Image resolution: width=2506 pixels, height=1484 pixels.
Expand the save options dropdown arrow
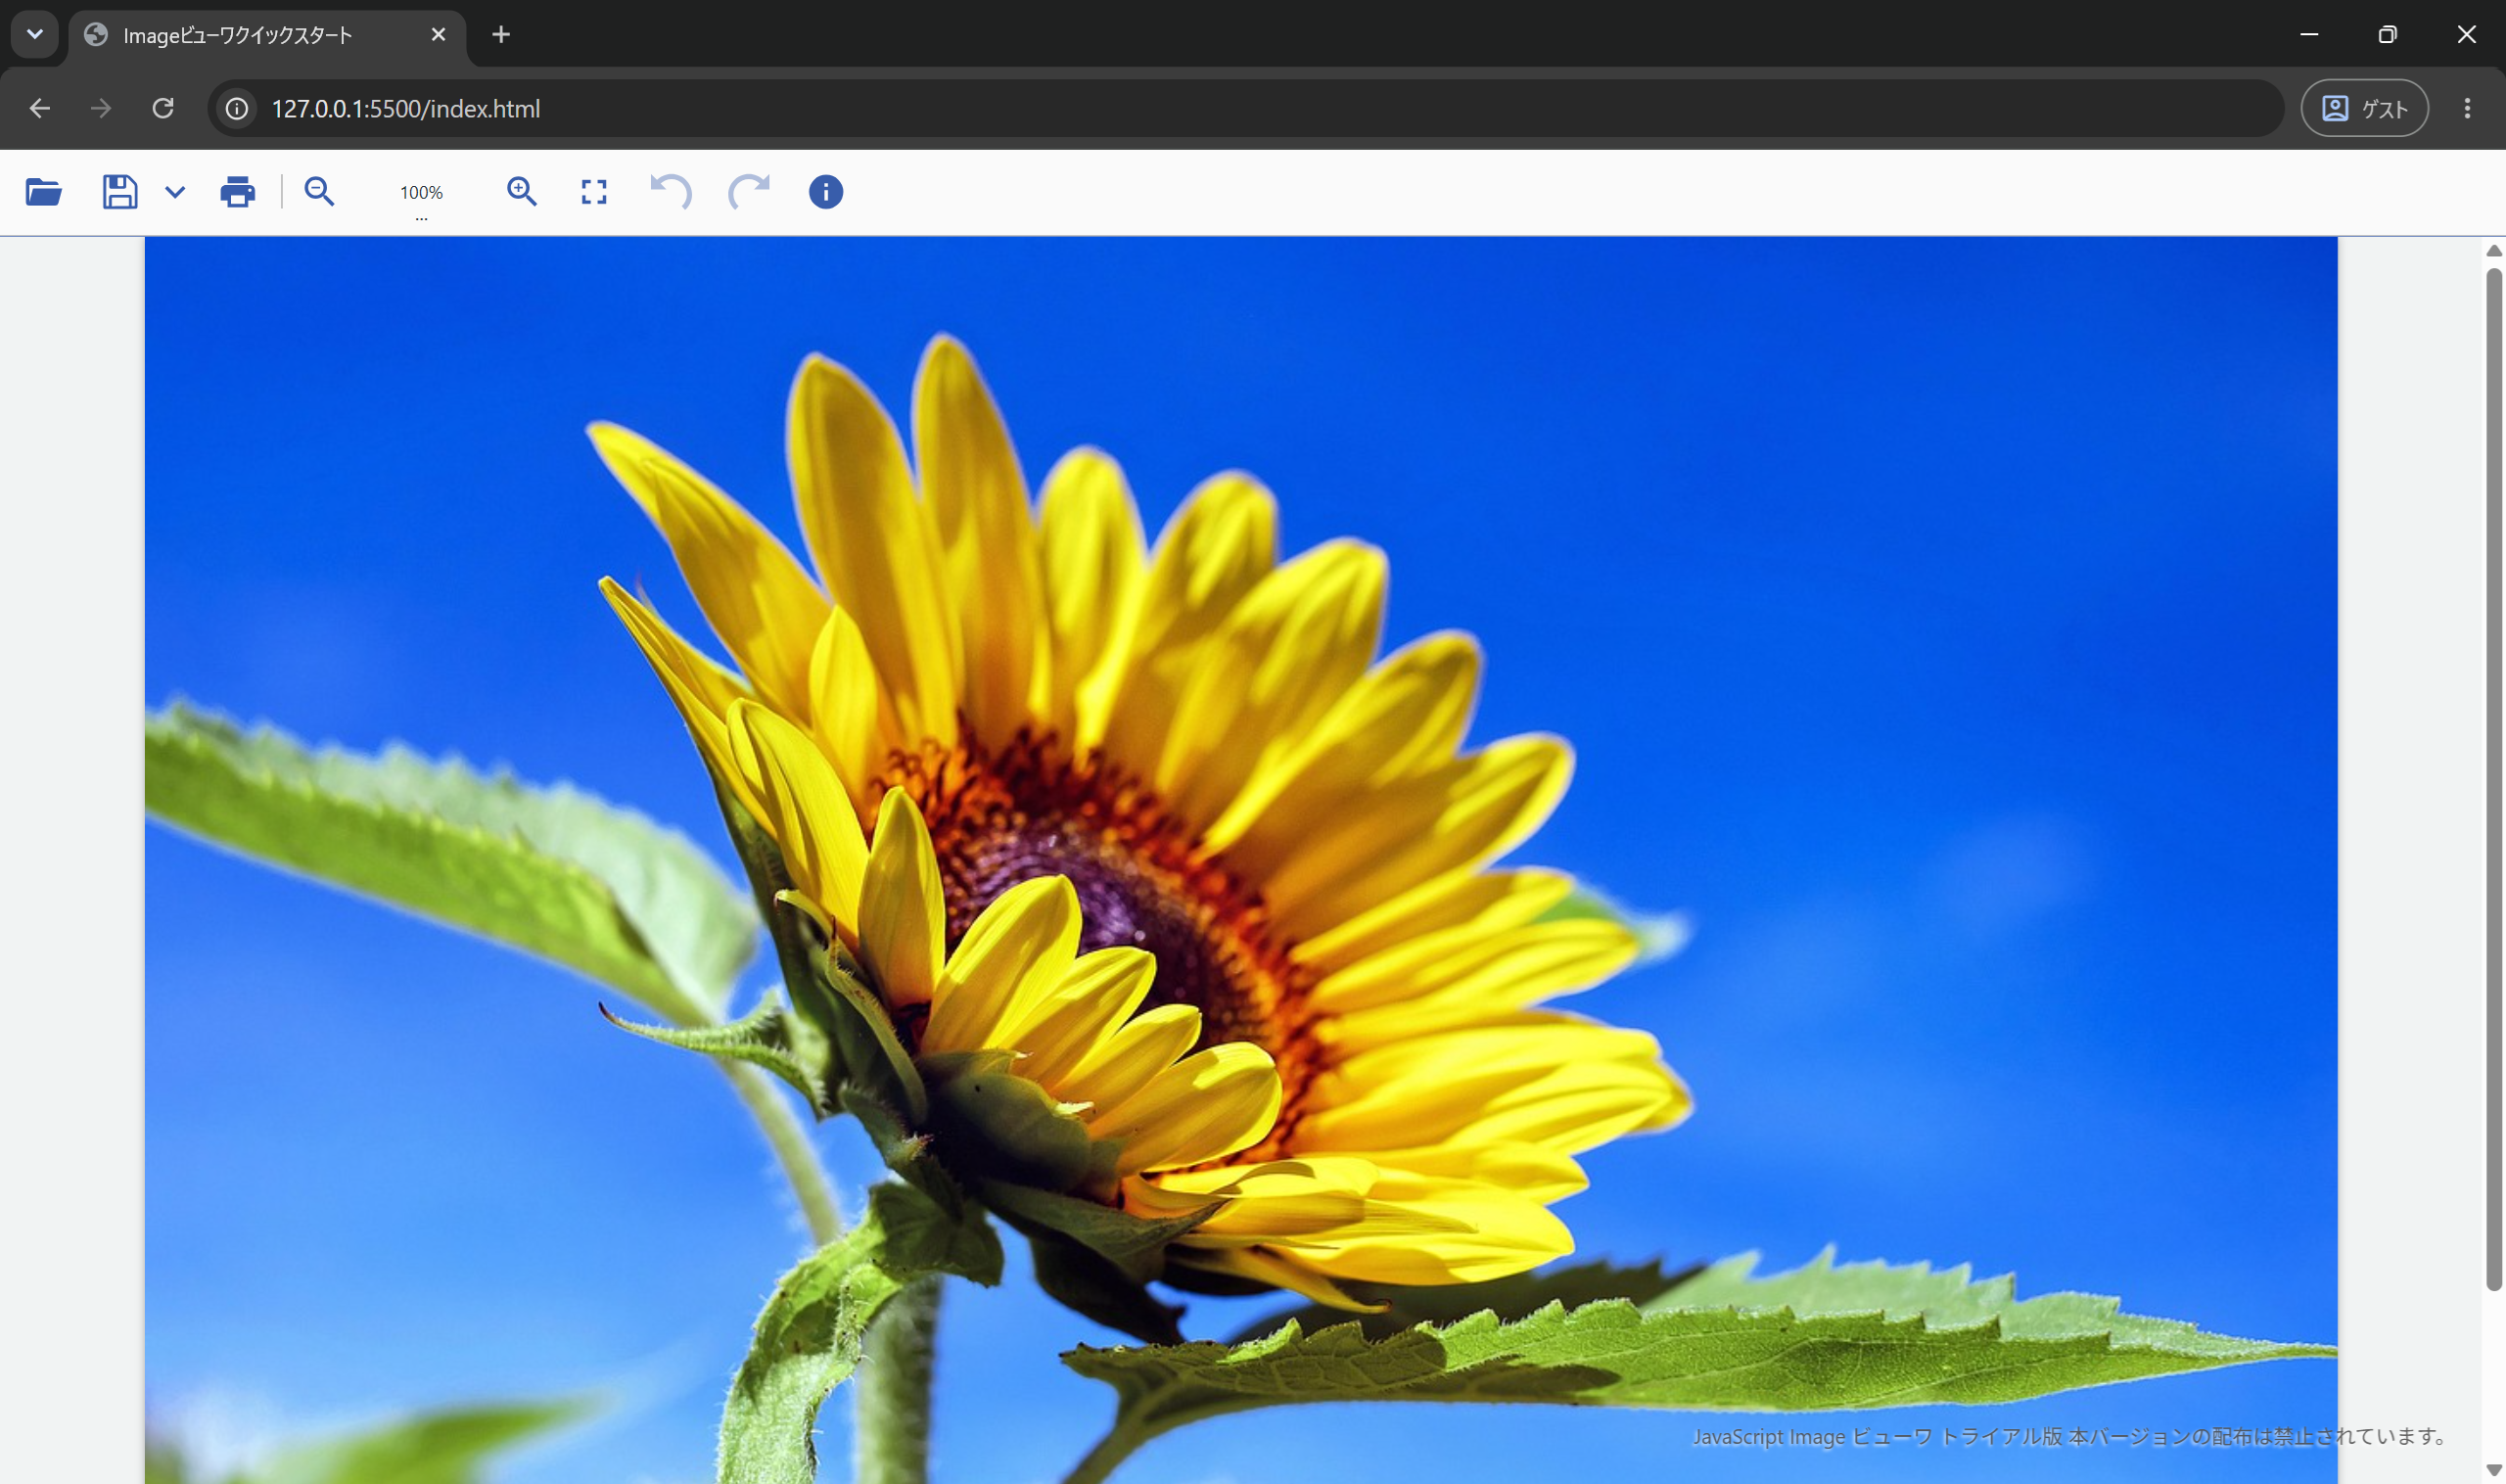[175, 192]
